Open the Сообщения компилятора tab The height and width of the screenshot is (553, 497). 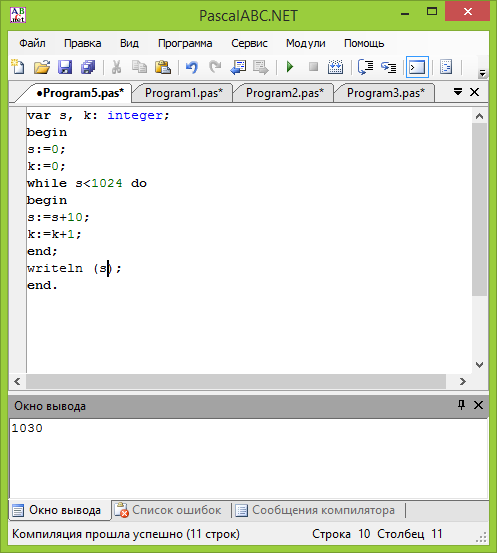[x=315, y=510]
